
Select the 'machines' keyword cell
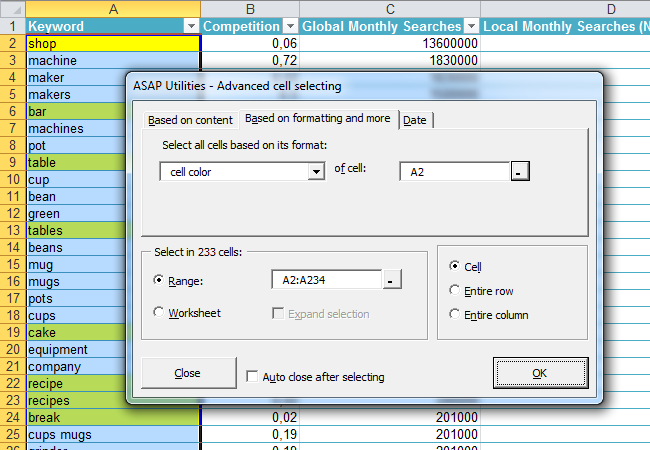77,128
